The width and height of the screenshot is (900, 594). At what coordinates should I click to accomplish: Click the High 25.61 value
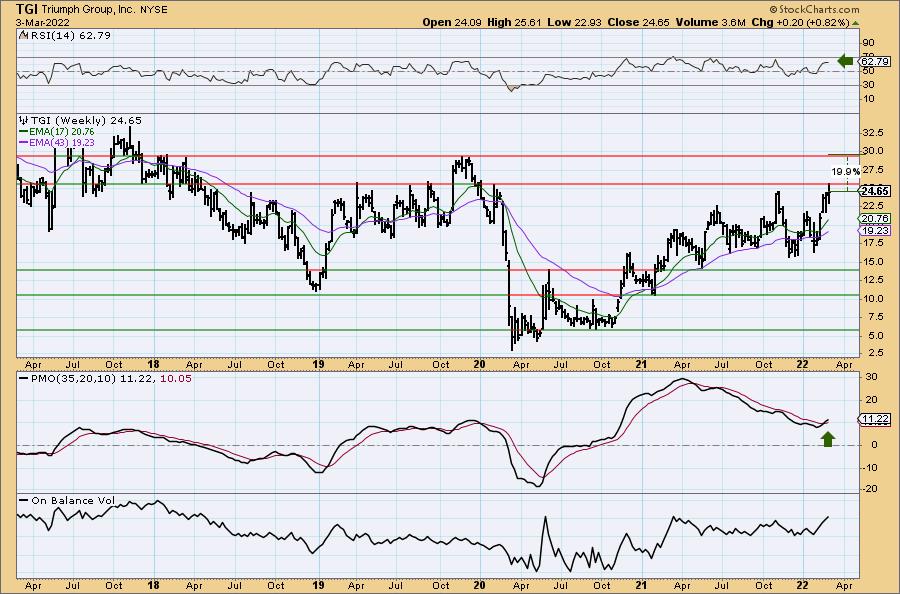[x=514, y=22]
